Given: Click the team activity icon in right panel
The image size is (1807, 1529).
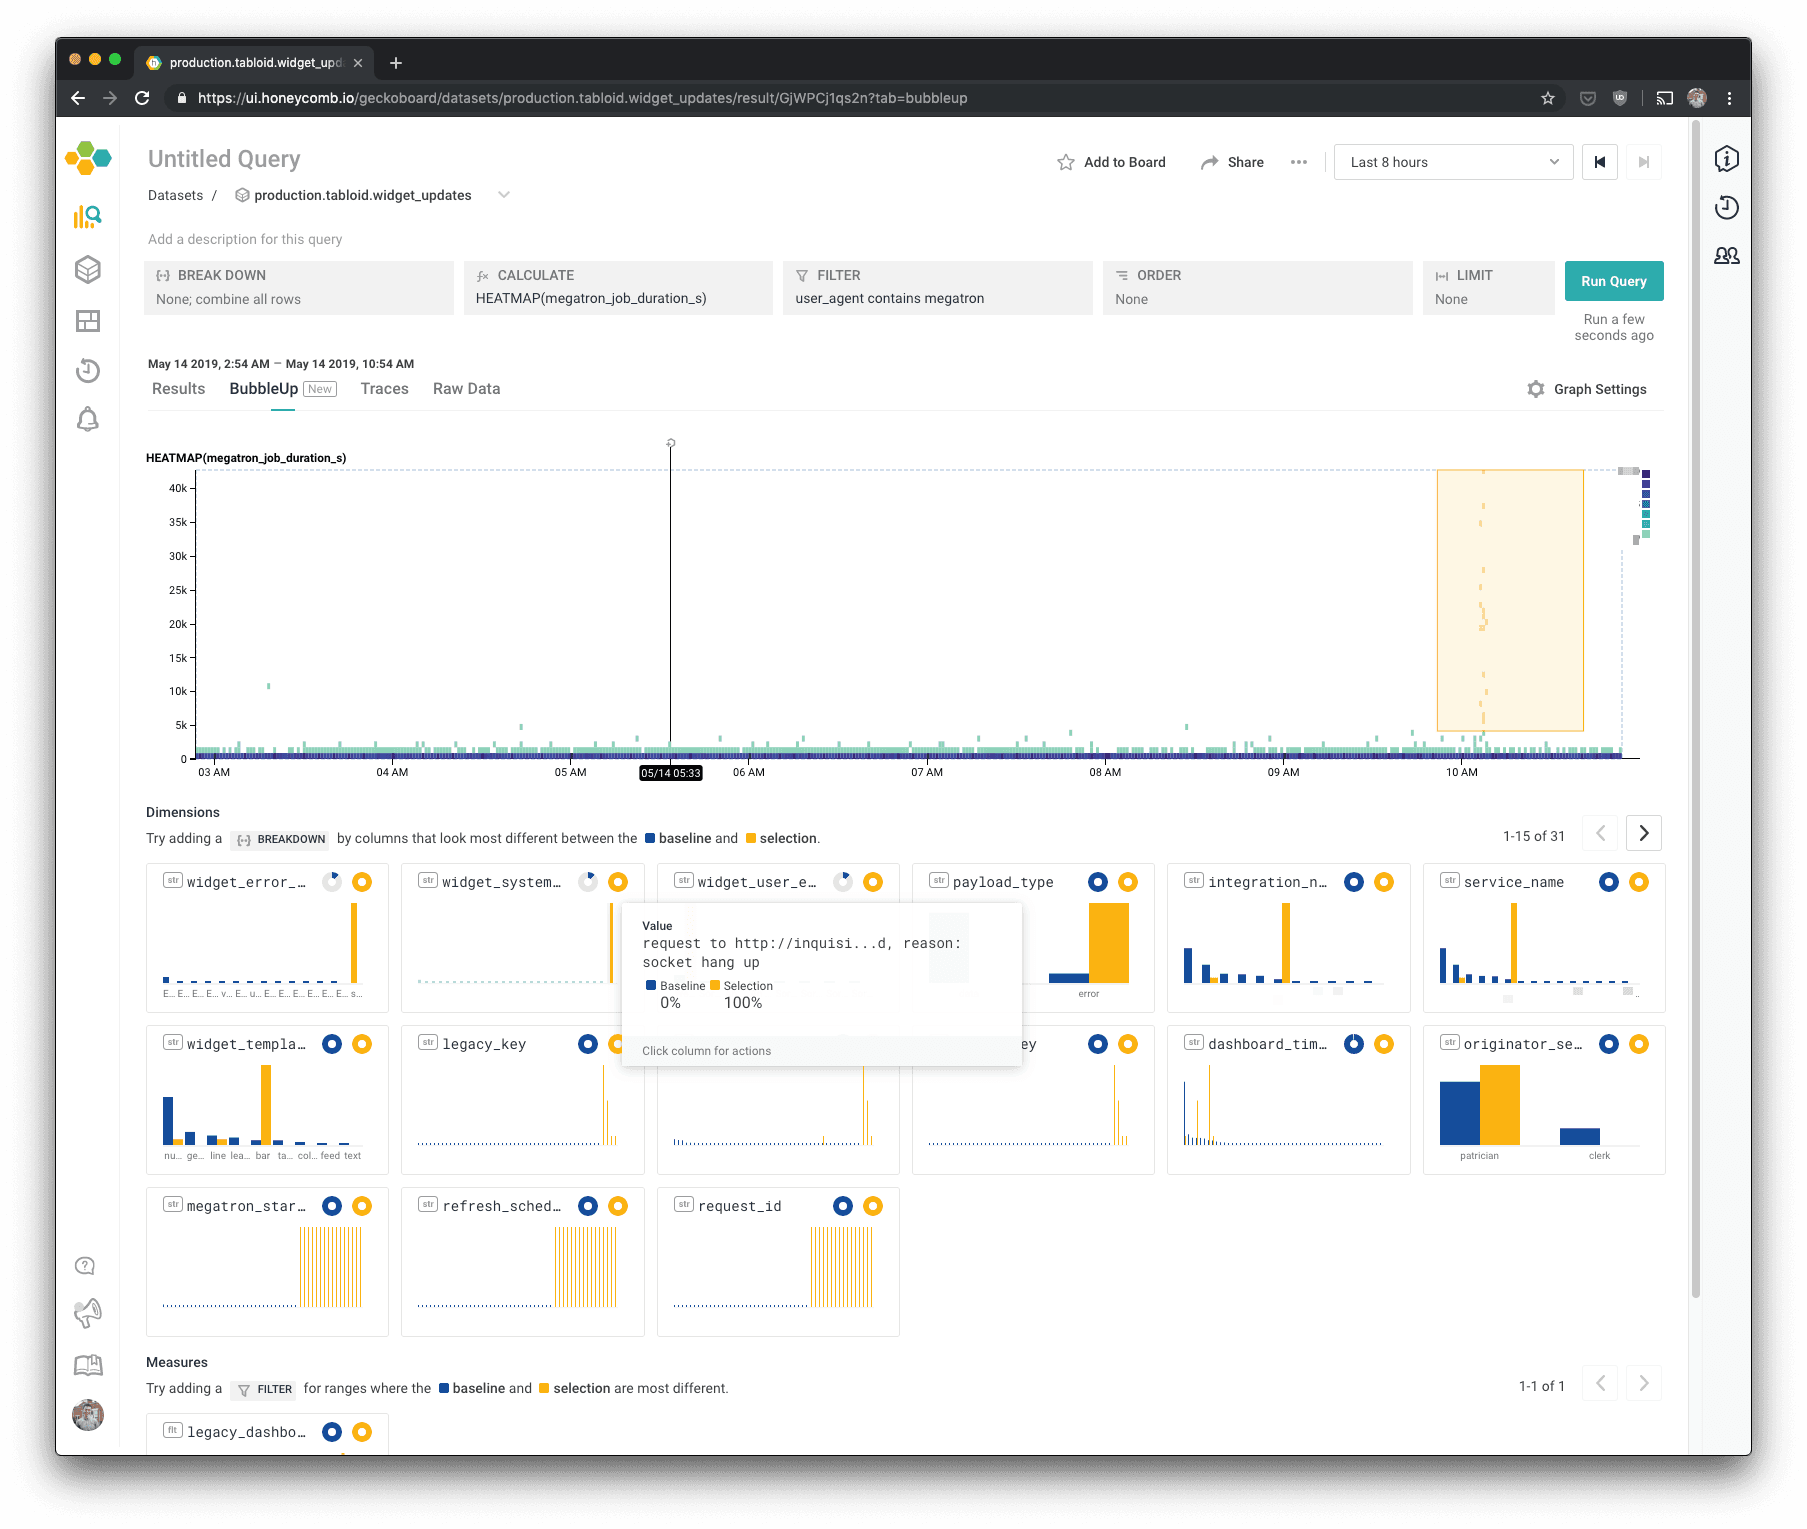Looking at the screenshot, I should tap(1727, 256).
